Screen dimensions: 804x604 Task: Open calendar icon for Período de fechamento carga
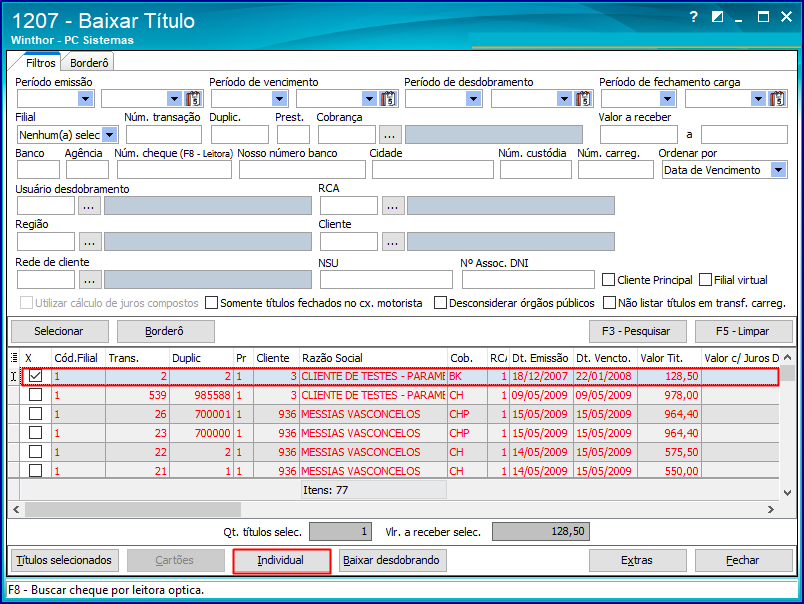coord(777,98)
